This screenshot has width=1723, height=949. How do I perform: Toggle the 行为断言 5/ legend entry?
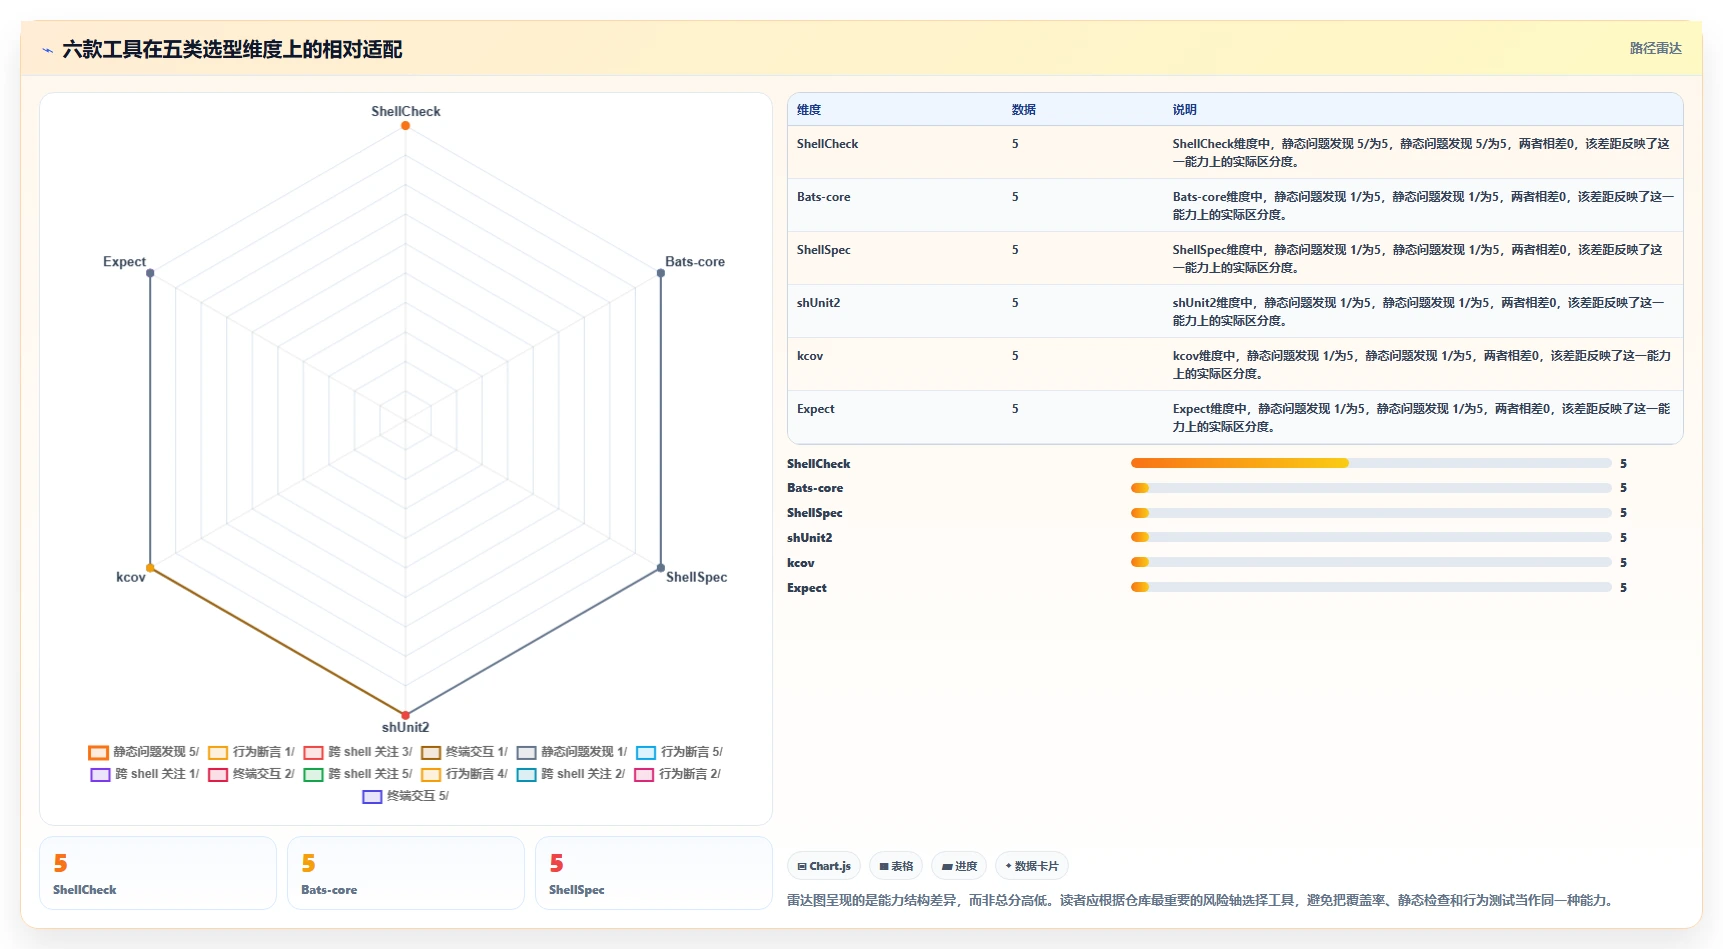pyautogui.click(x=679, y=752)
